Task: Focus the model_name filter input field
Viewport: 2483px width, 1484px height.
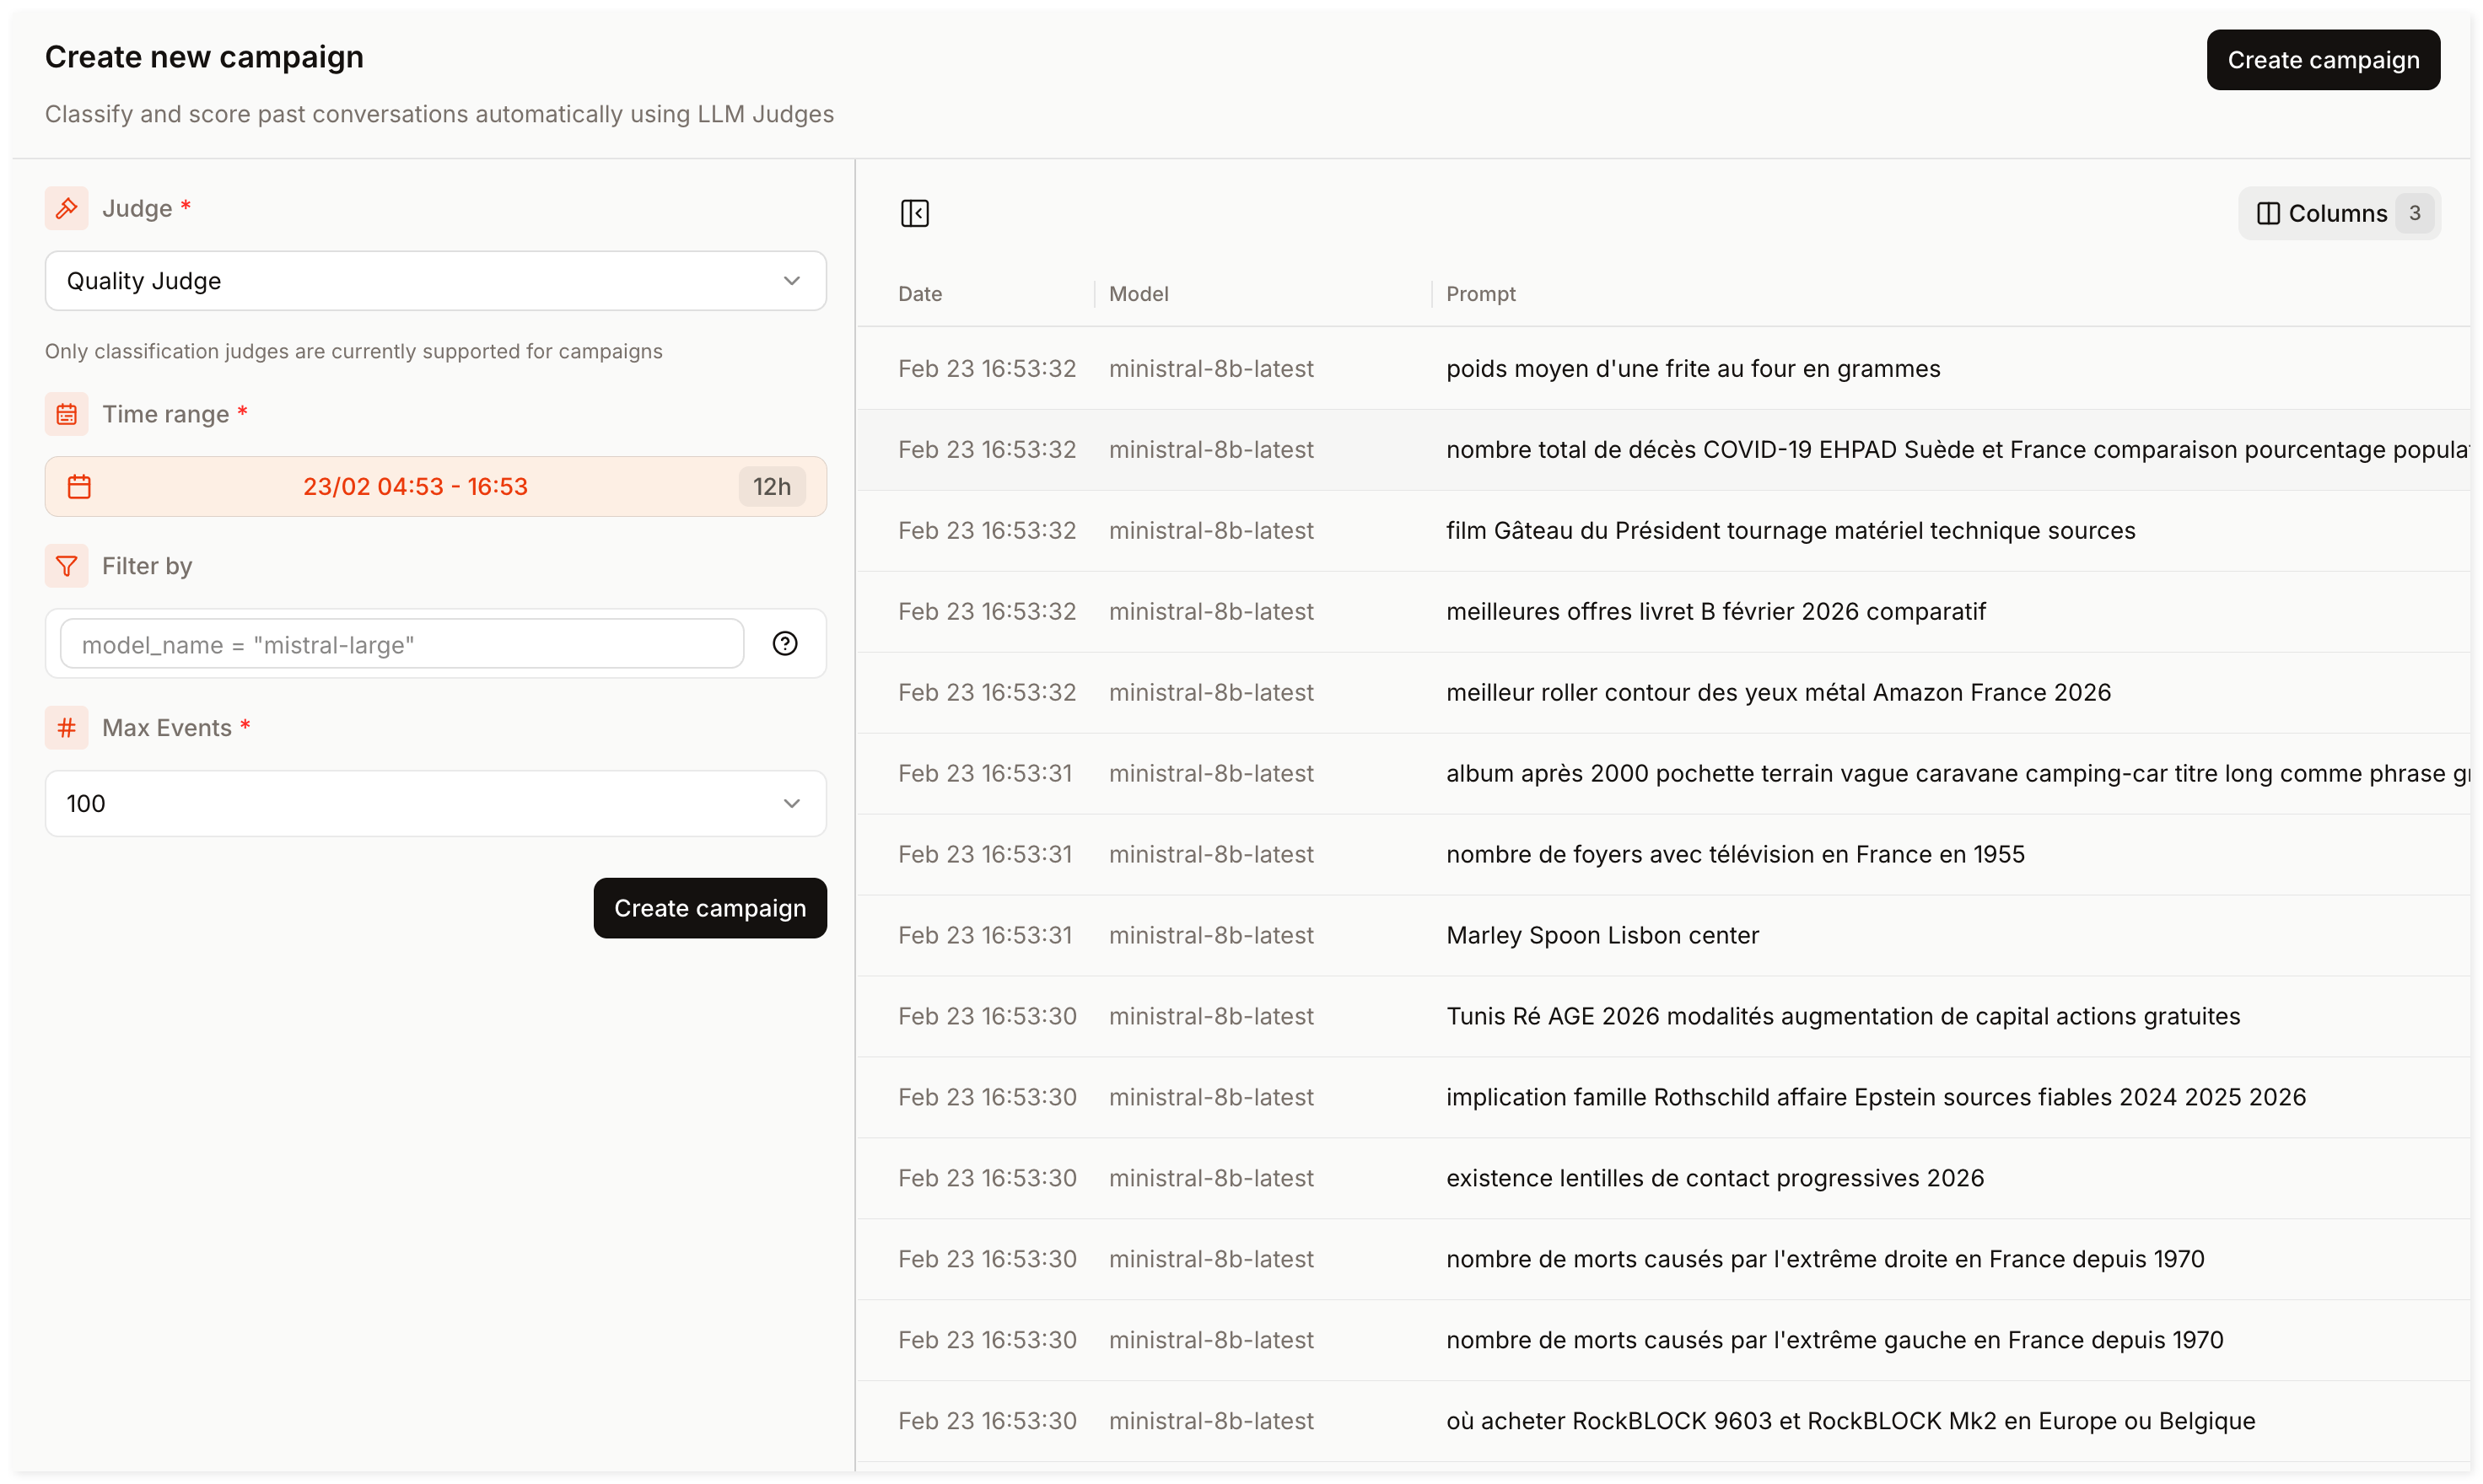Action: coord(401,645)
